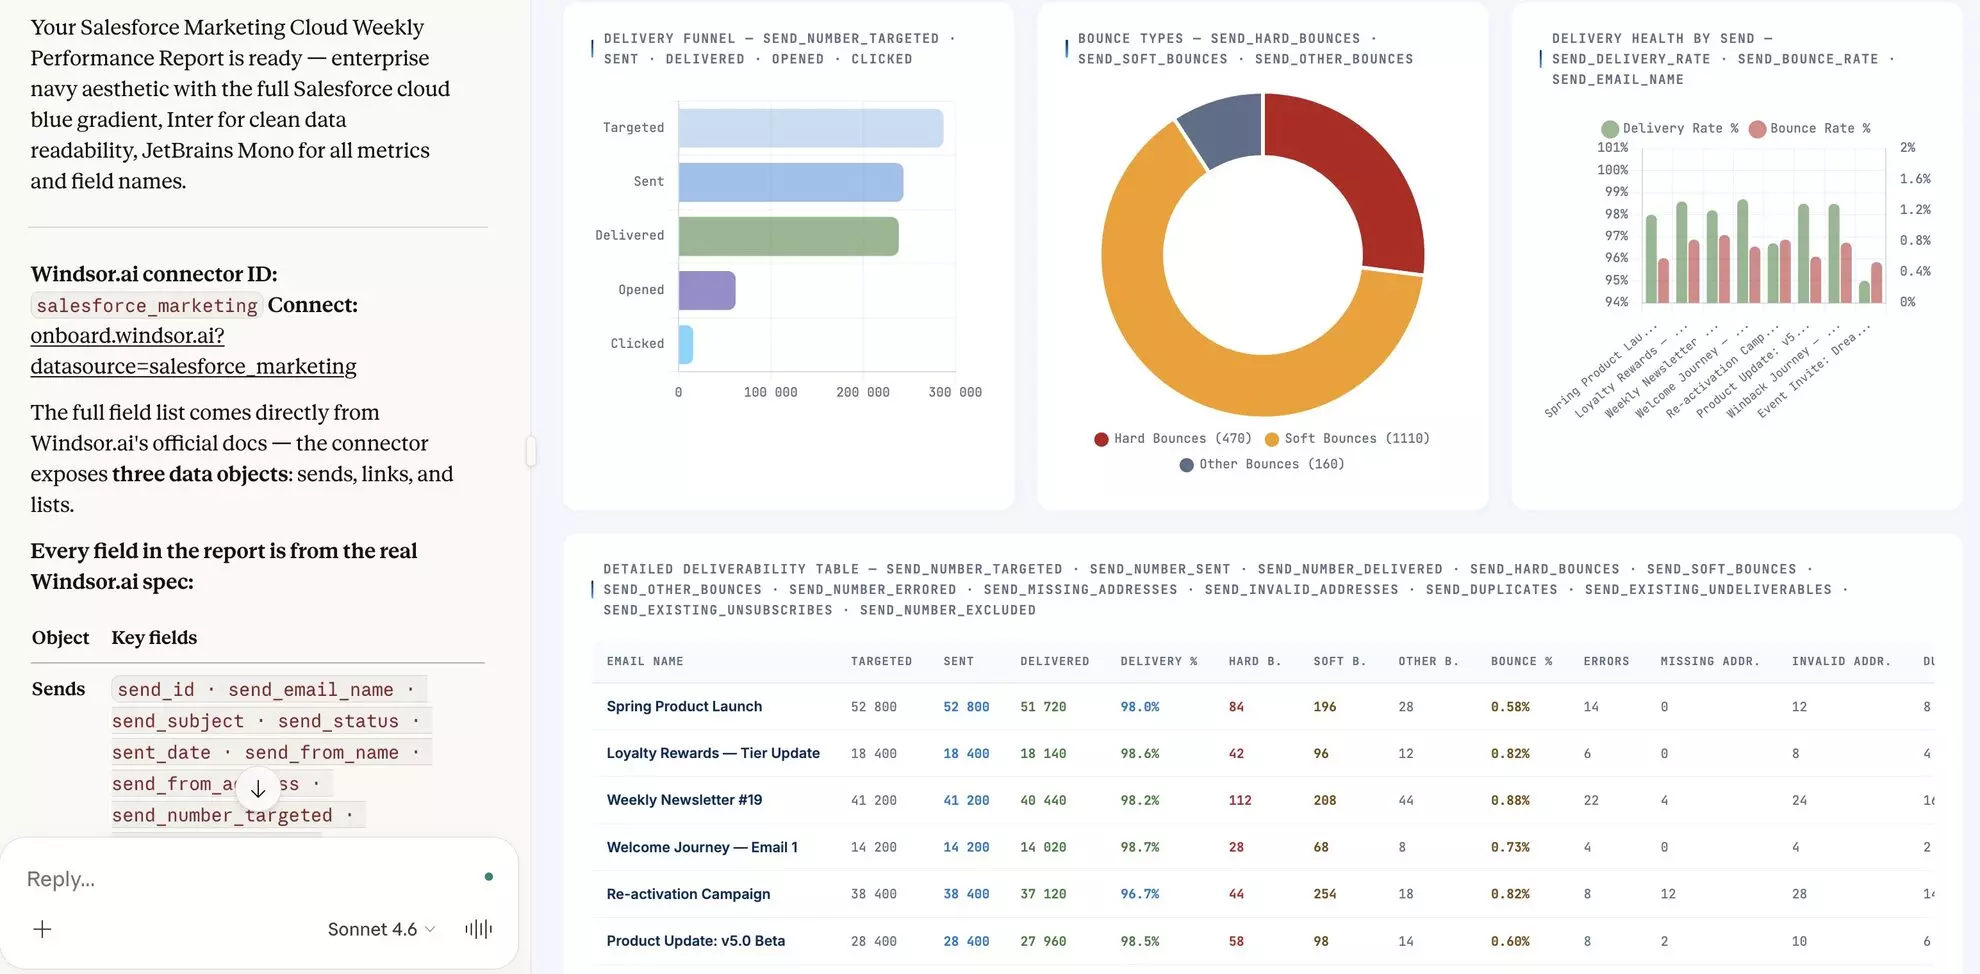
Task: Click the DELIVERY % column header
Action: [1159, 662]
